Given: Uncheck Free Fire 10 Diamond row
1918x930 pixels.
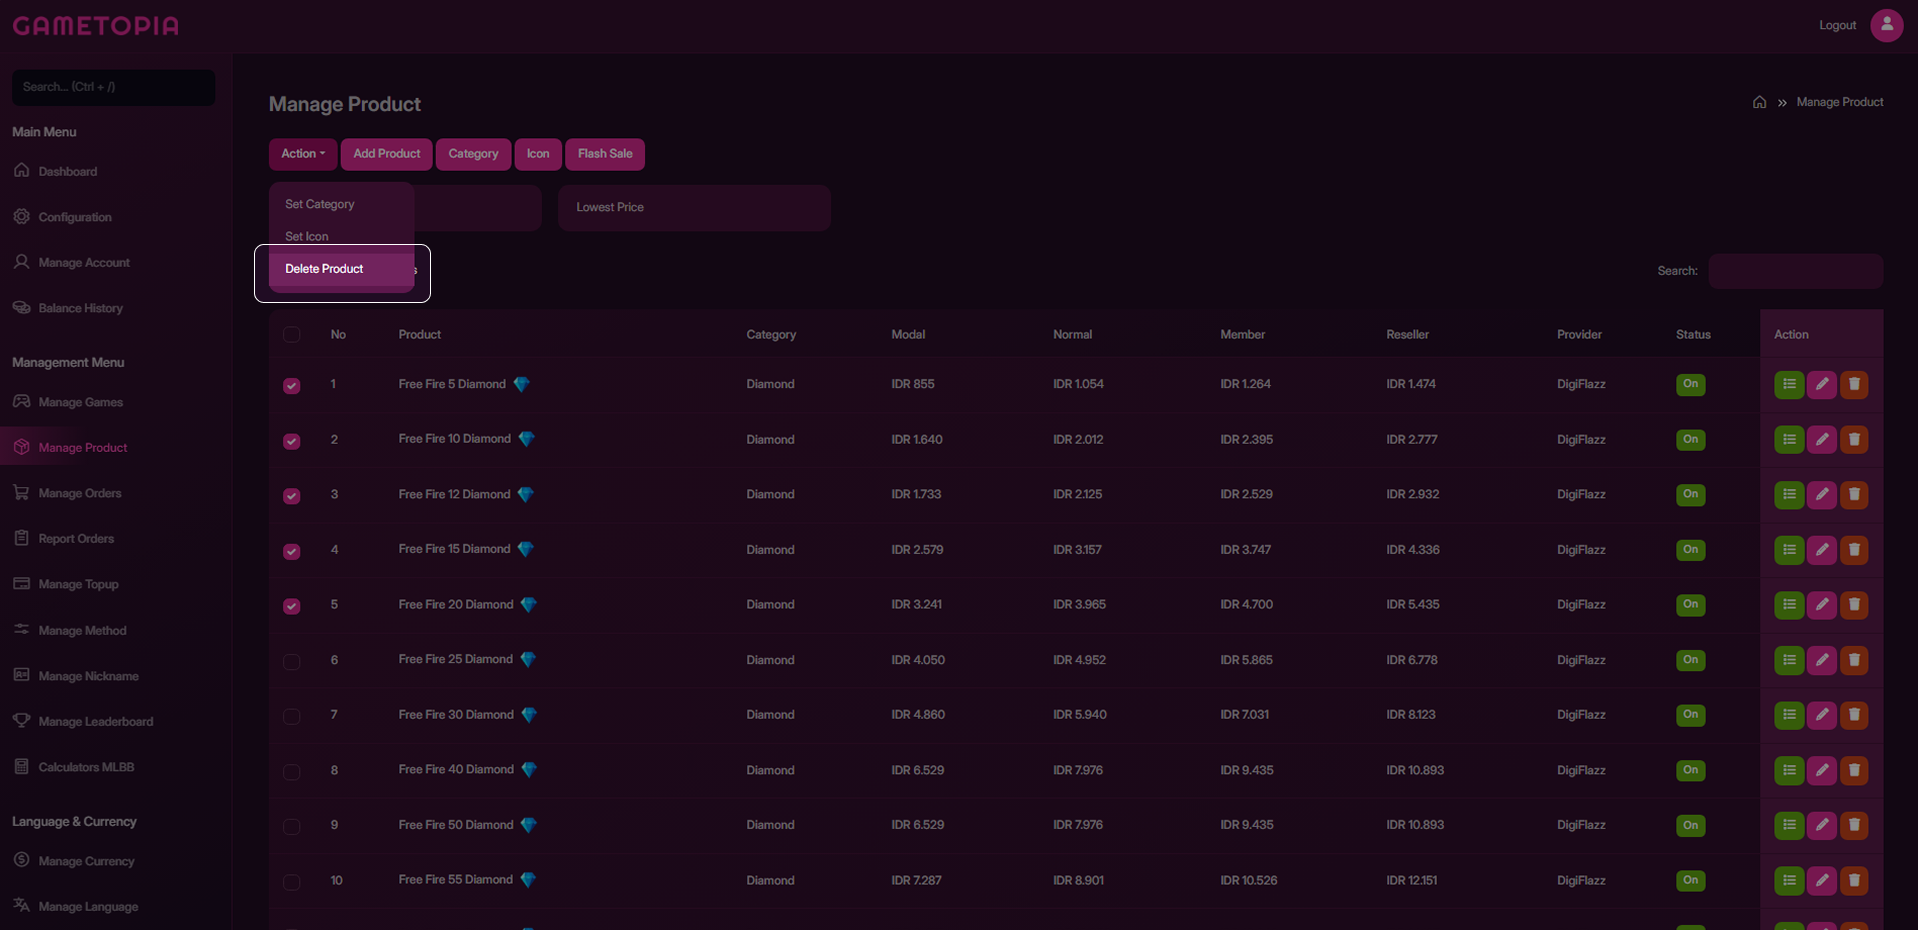Looking at the screenshot, I should click(x=291, y=441).
